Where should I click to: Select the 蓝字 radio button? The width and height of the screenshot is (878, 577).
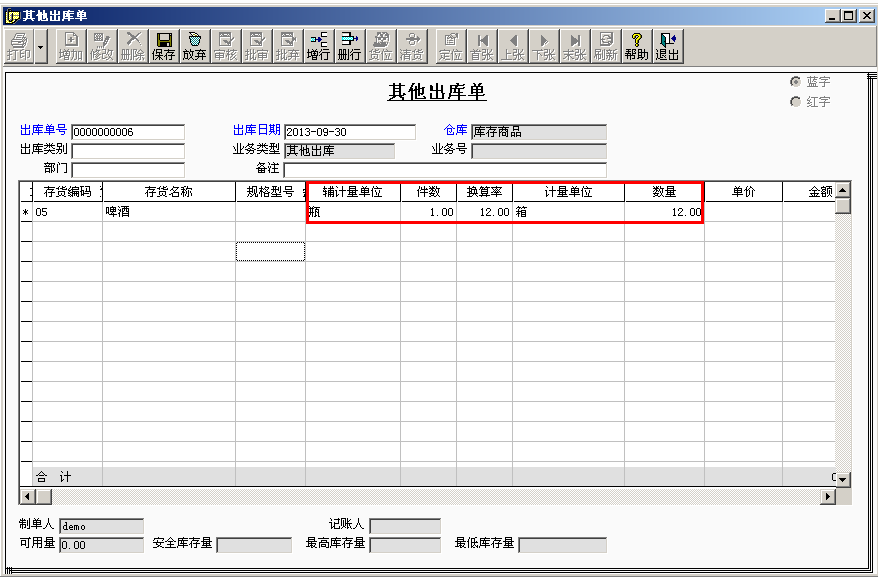click(x=795, y=82)
